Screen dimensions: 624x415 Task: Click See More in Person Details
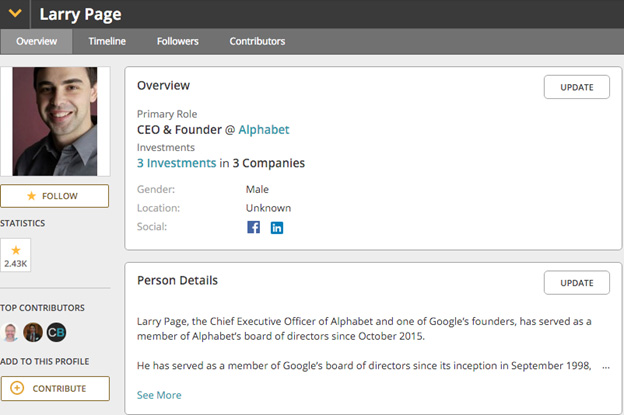159,395
